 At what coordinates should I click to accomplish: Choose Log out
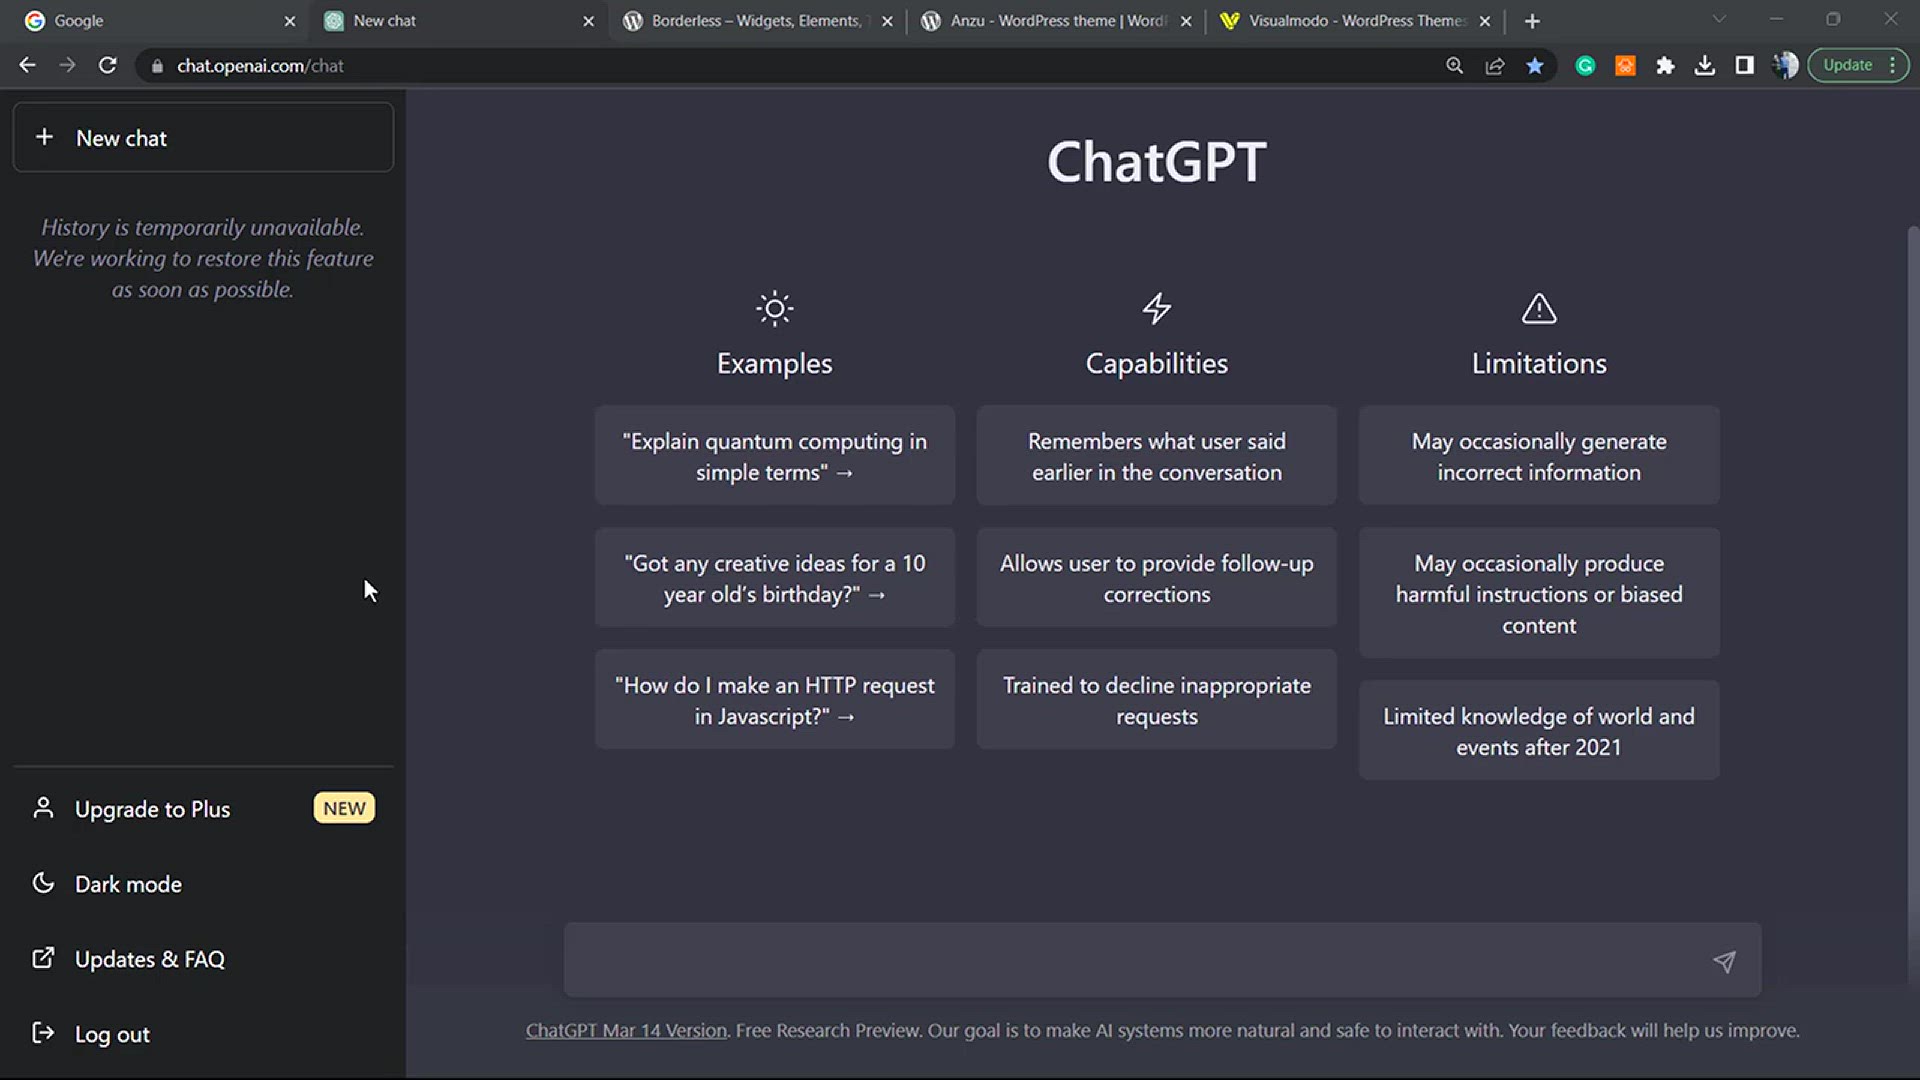(203, 1033)
